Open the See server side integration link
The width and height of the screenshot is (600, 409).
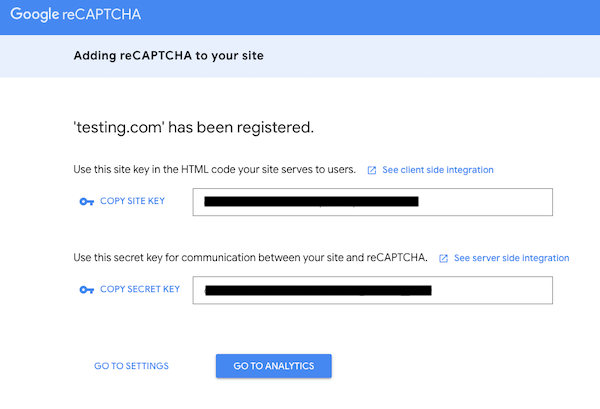pyautogui.click(x=511, y=258)
